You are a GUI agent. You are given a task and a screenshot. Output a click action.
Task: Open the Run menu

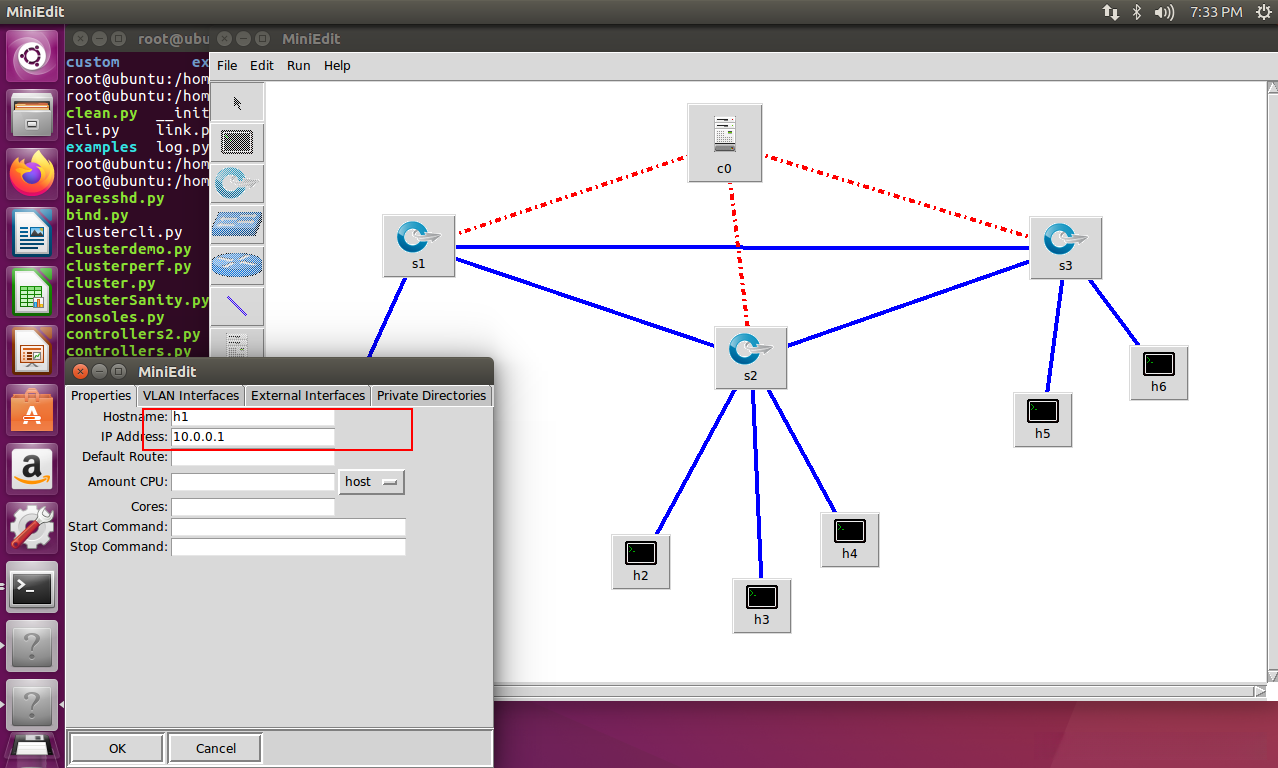299,65
